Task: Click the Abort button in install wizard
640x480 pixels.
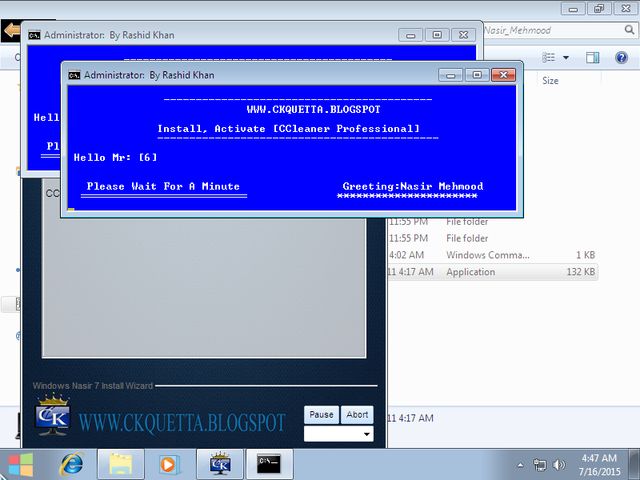Action: tap(357, 415)
